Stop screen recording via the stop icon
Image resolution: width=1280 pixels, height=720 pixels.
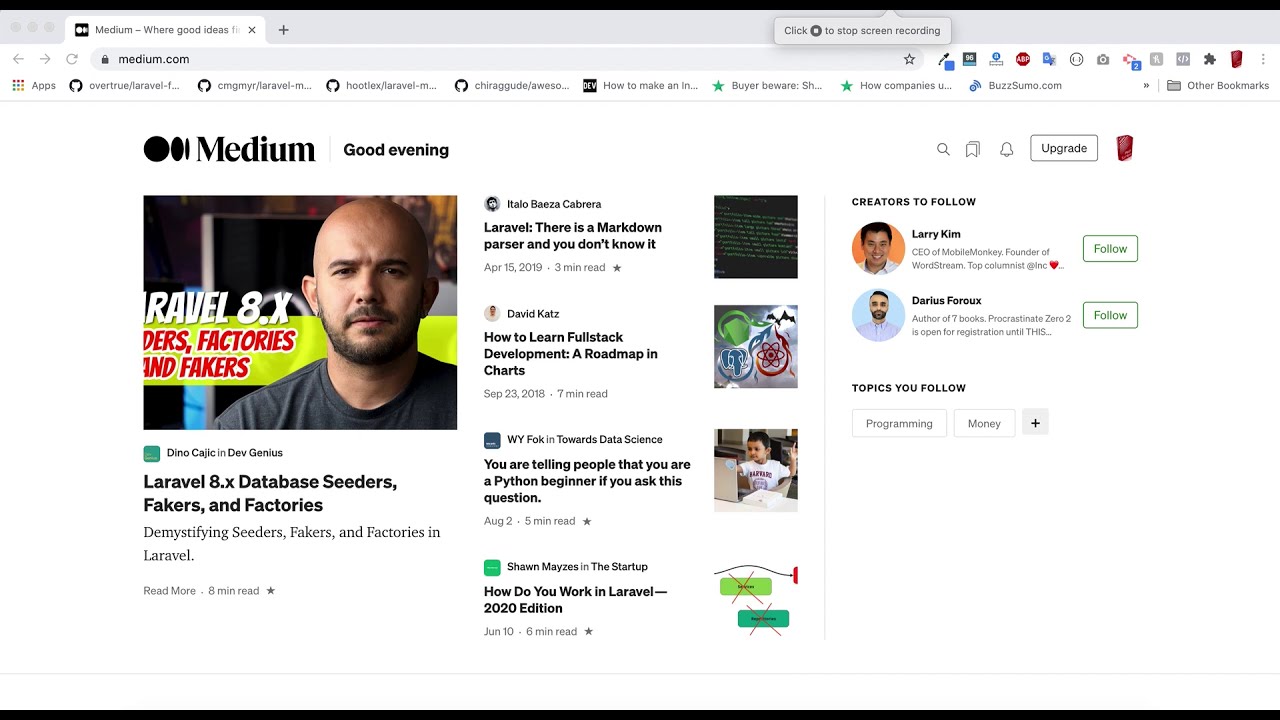click(816, 31)
